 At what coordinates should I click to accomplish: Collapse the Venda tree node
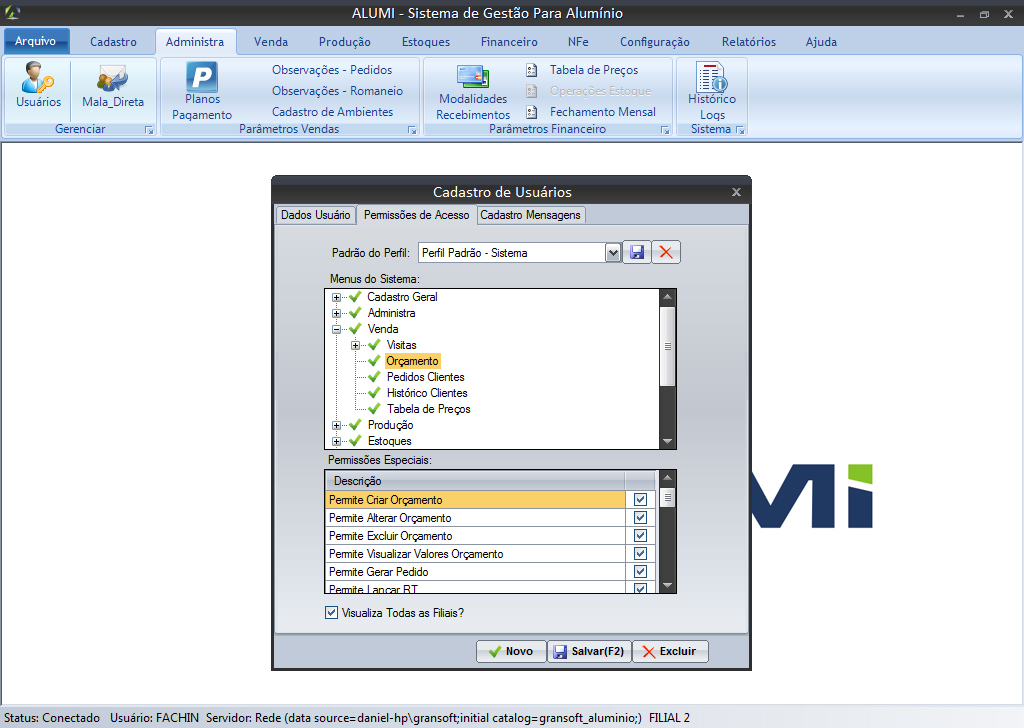(336, 329)
